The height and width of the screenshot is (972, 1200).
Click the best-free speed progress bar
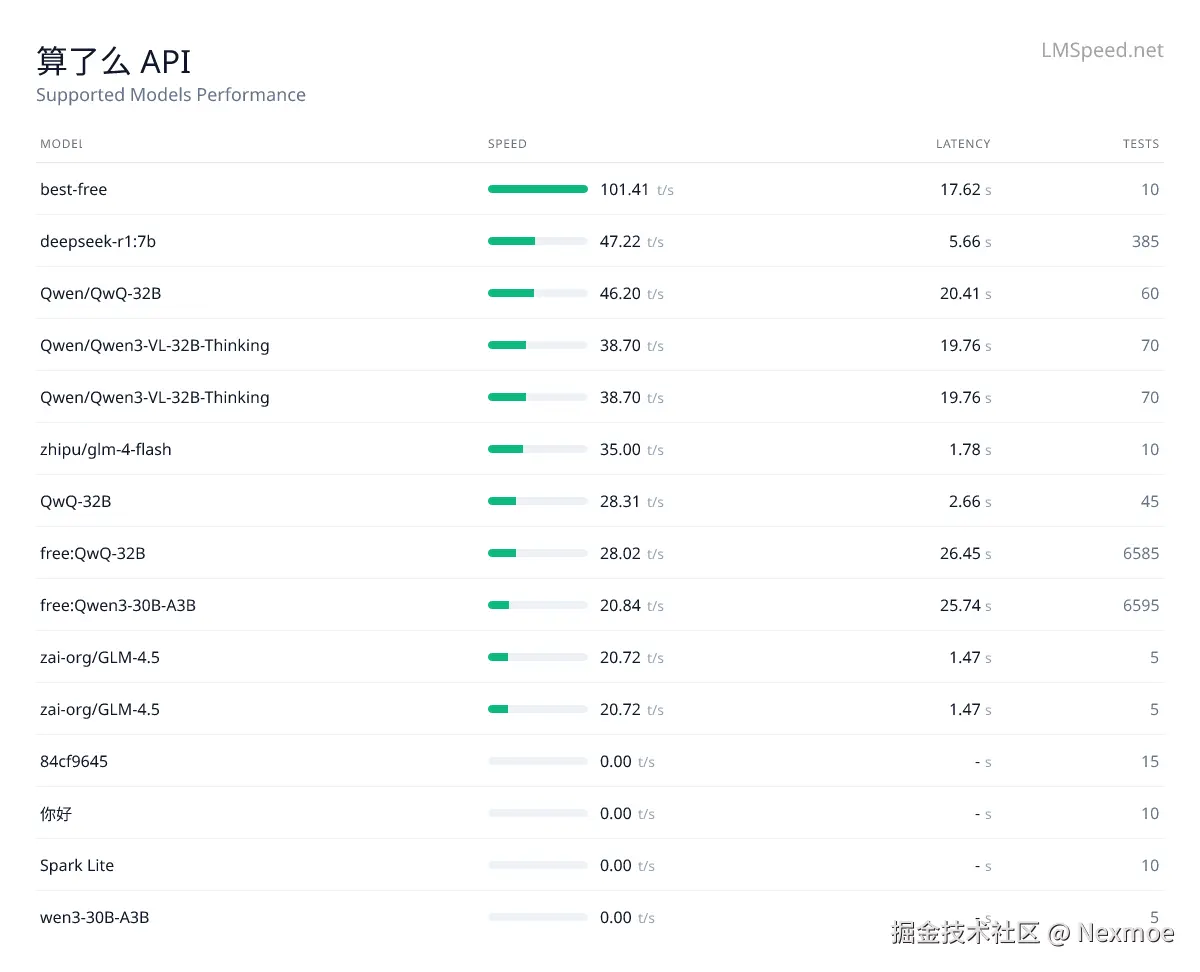[538, 189]
